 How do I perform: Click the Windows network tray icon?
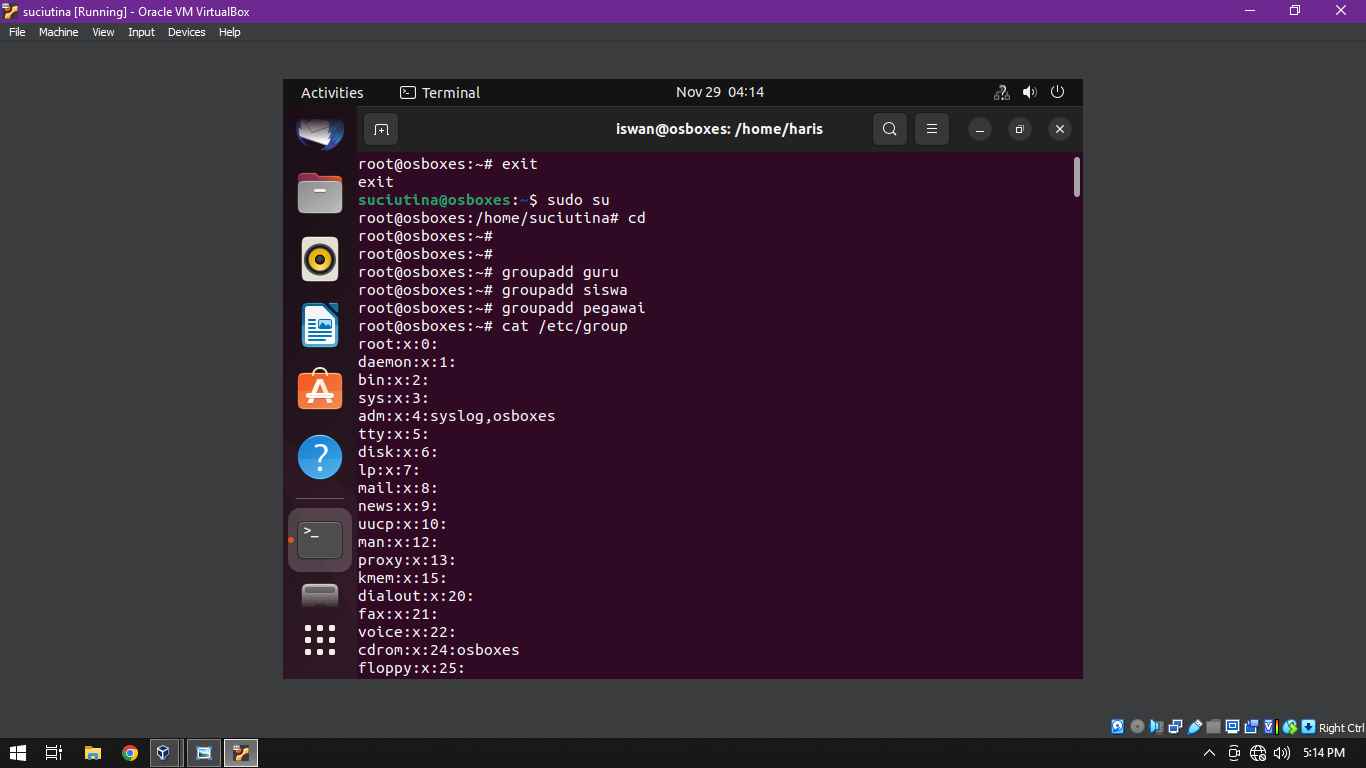(1258, 753)
